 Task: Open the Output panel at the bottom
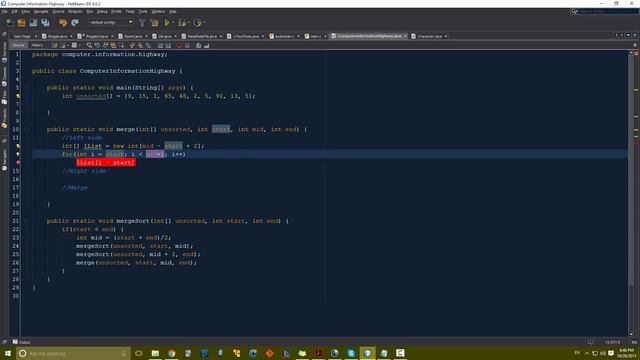click(21, 342)
